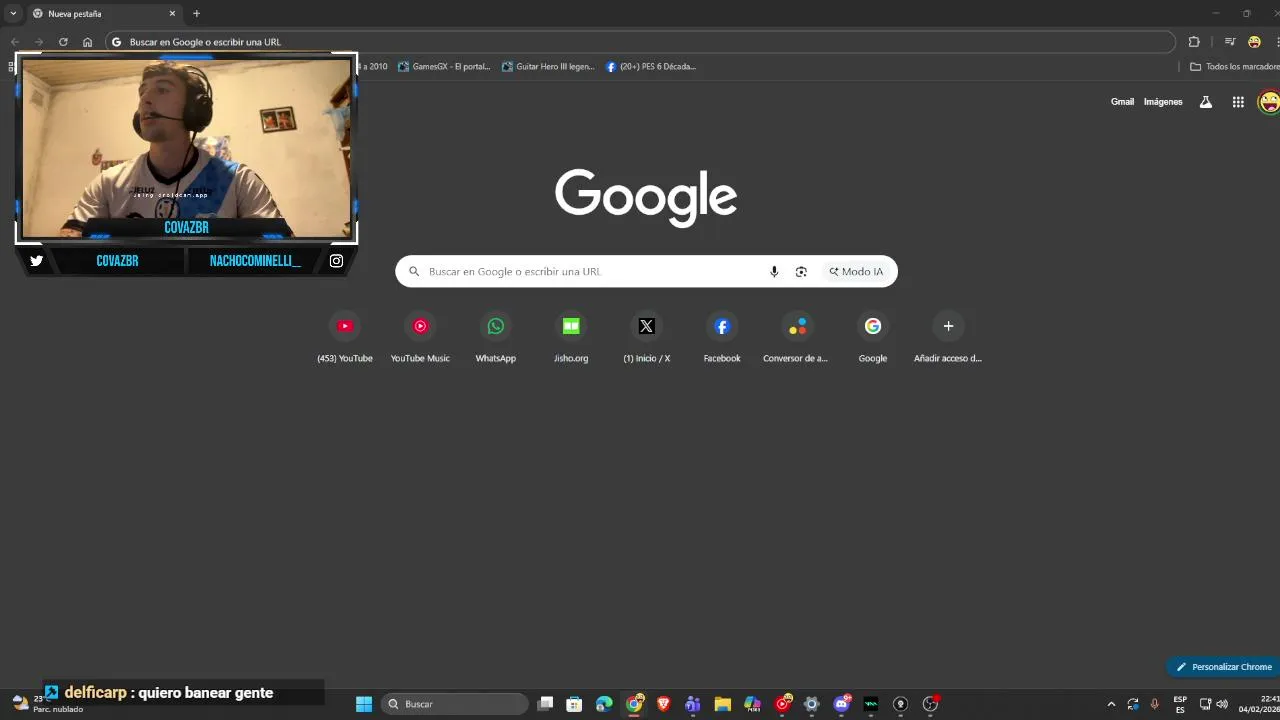Open Microsoft Store from the taskbar
1280x720 pixels.
(575, 704)
